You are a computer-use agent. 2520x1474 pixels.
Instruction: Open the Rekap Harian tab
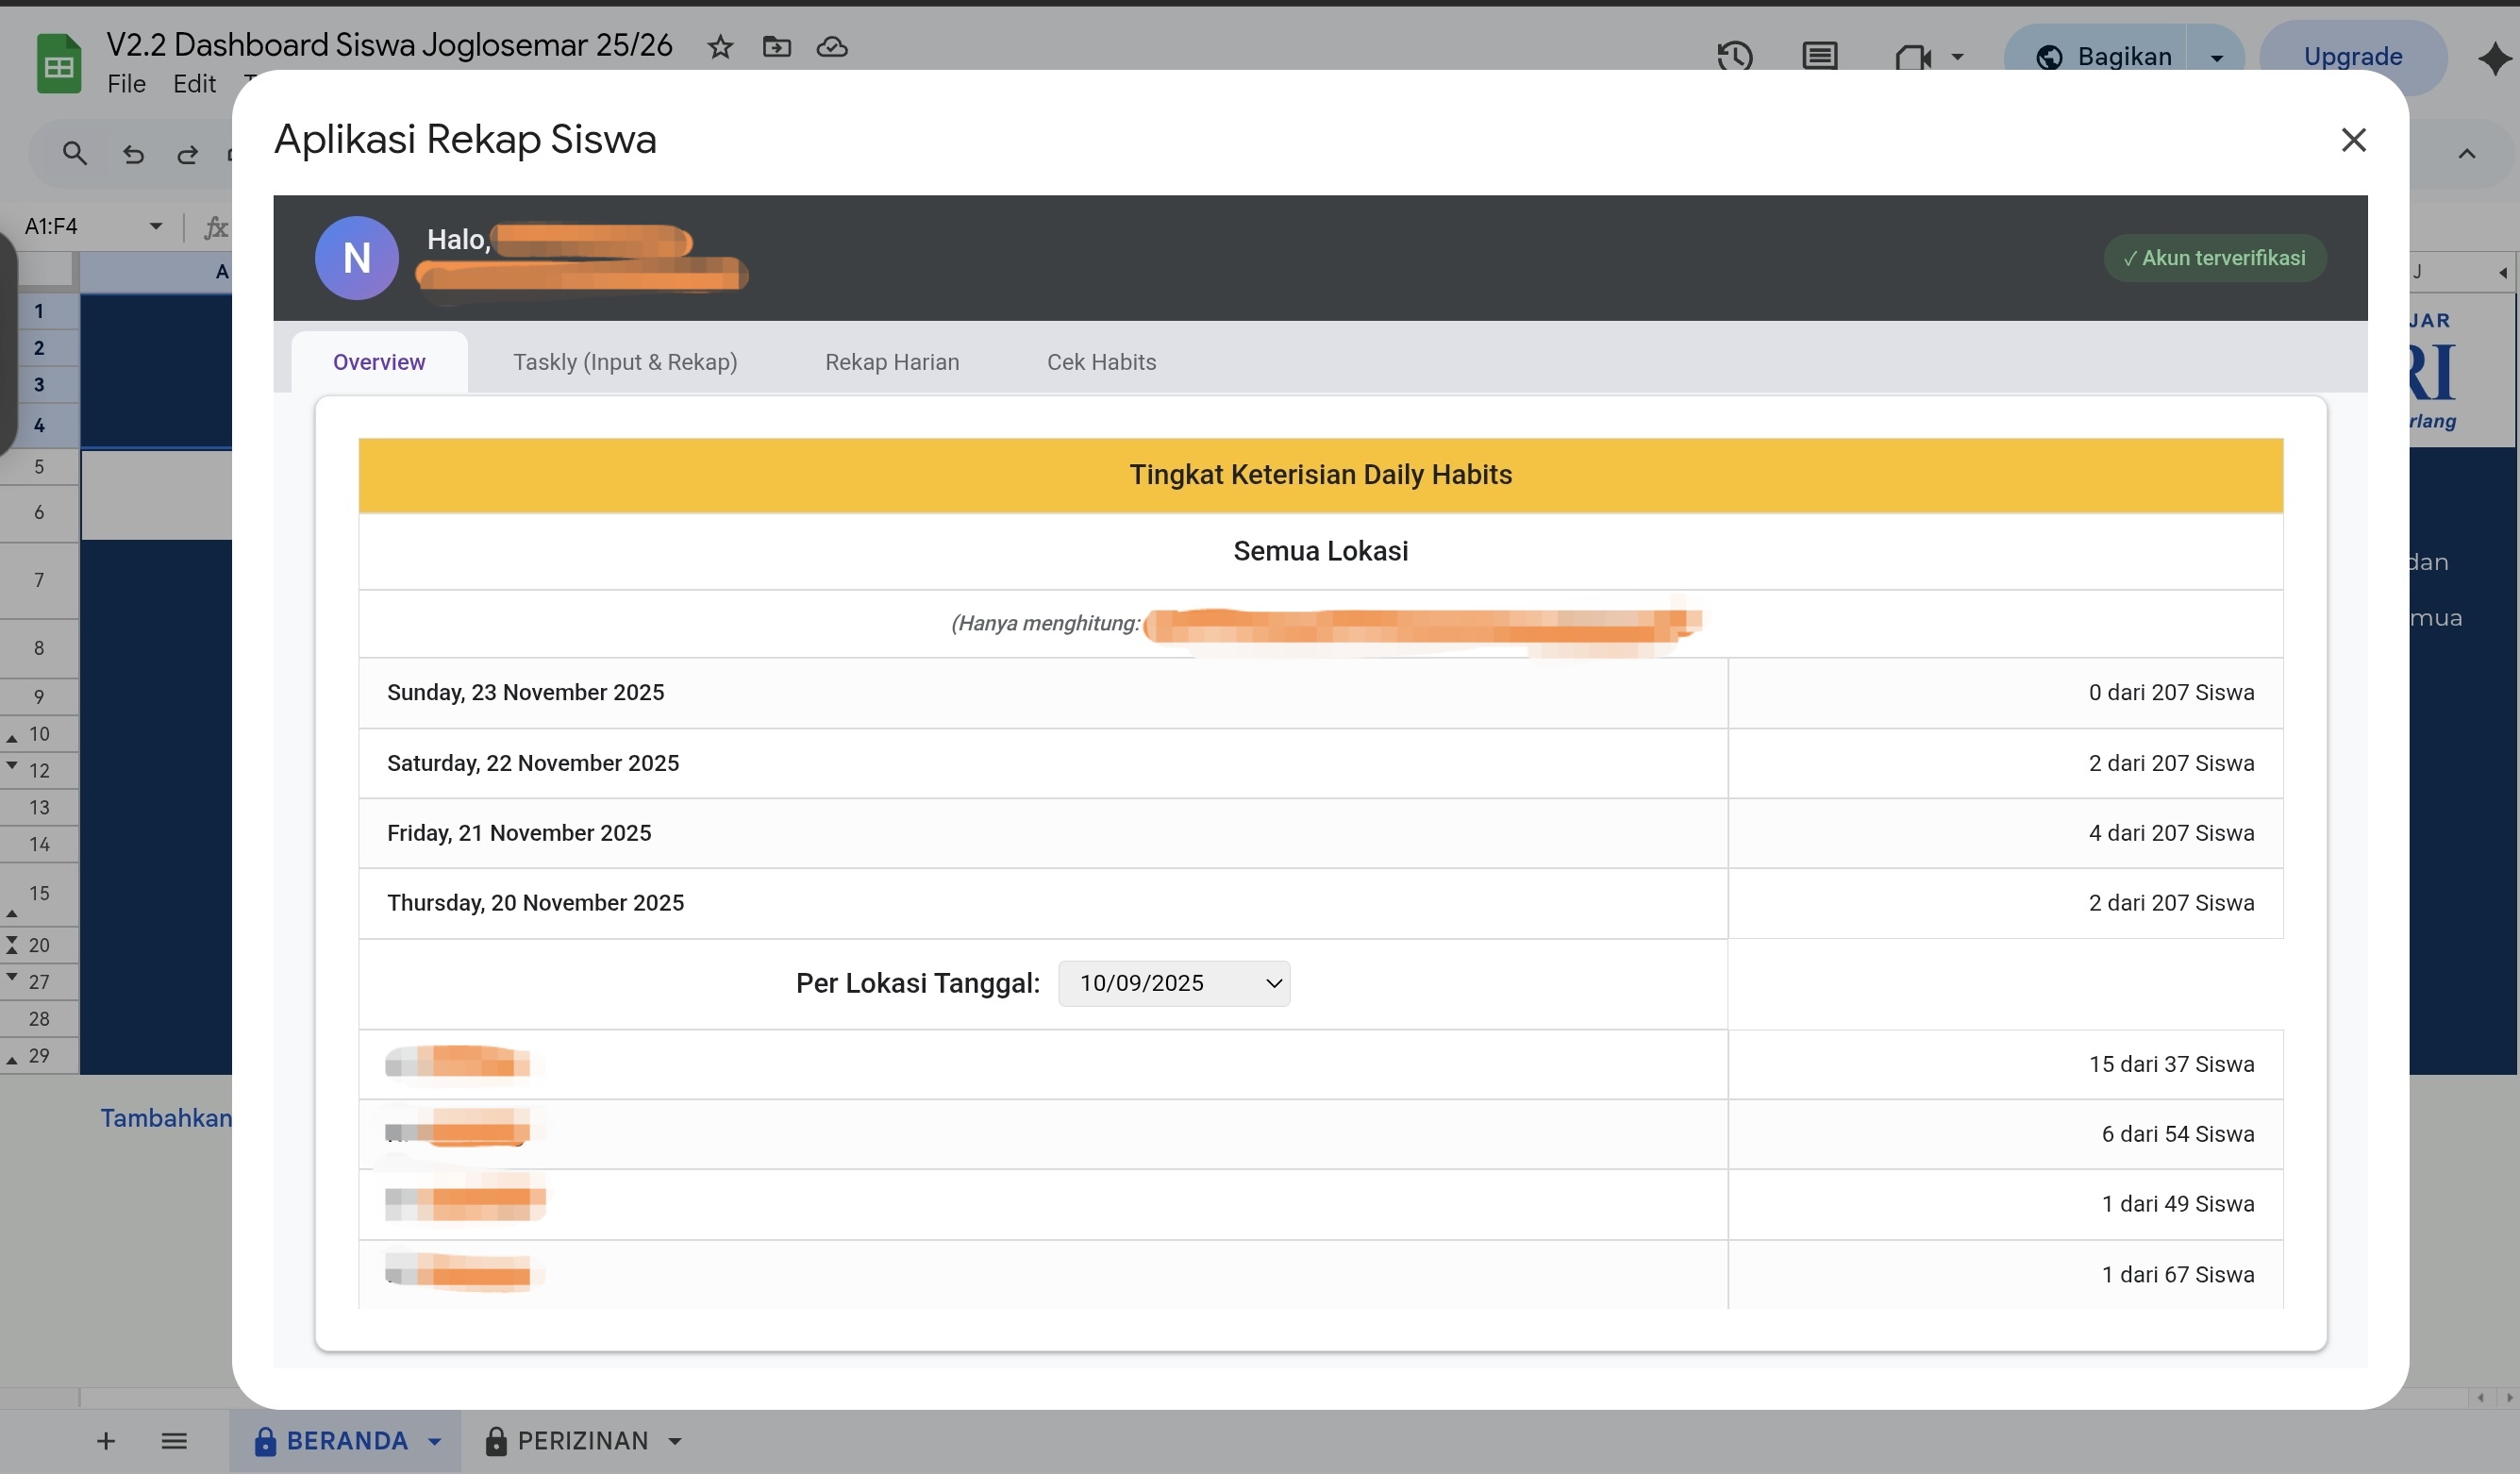[892, 362]
